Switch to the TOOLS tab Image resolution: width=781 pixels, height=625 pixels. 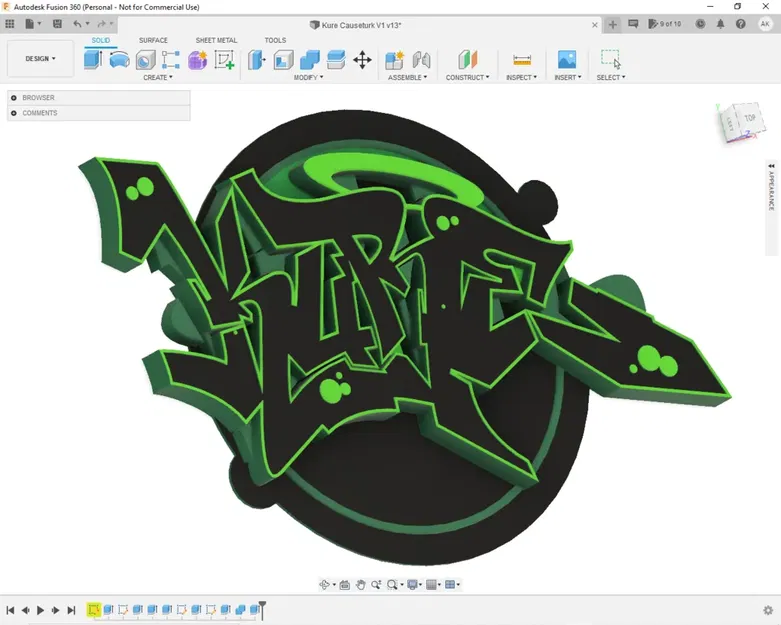coord(275,40)
